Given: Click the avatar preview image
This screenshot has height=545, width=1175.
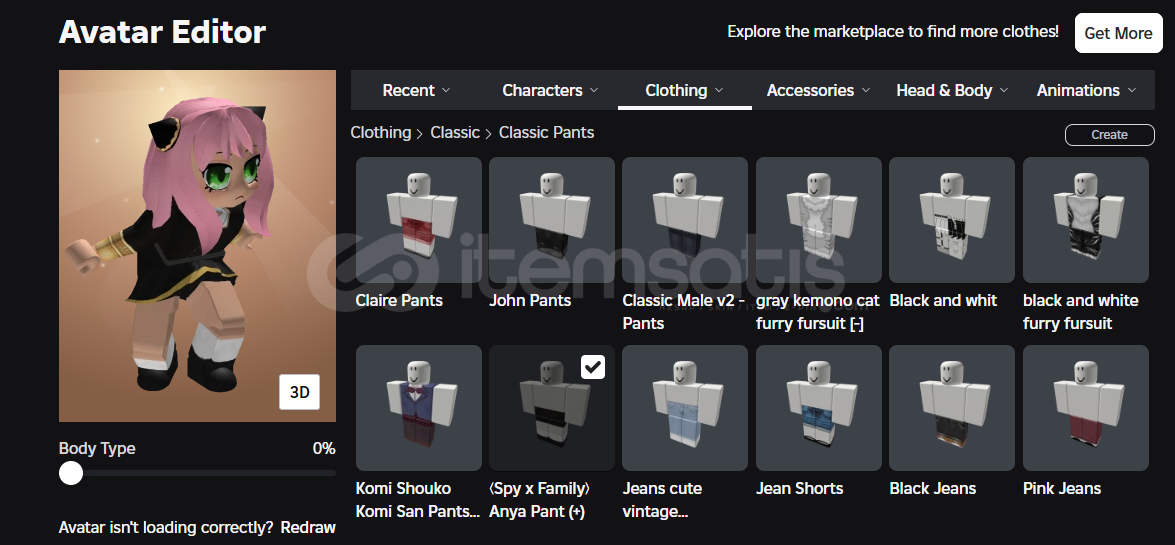Looking at the screenshot, I should (197, 246).
